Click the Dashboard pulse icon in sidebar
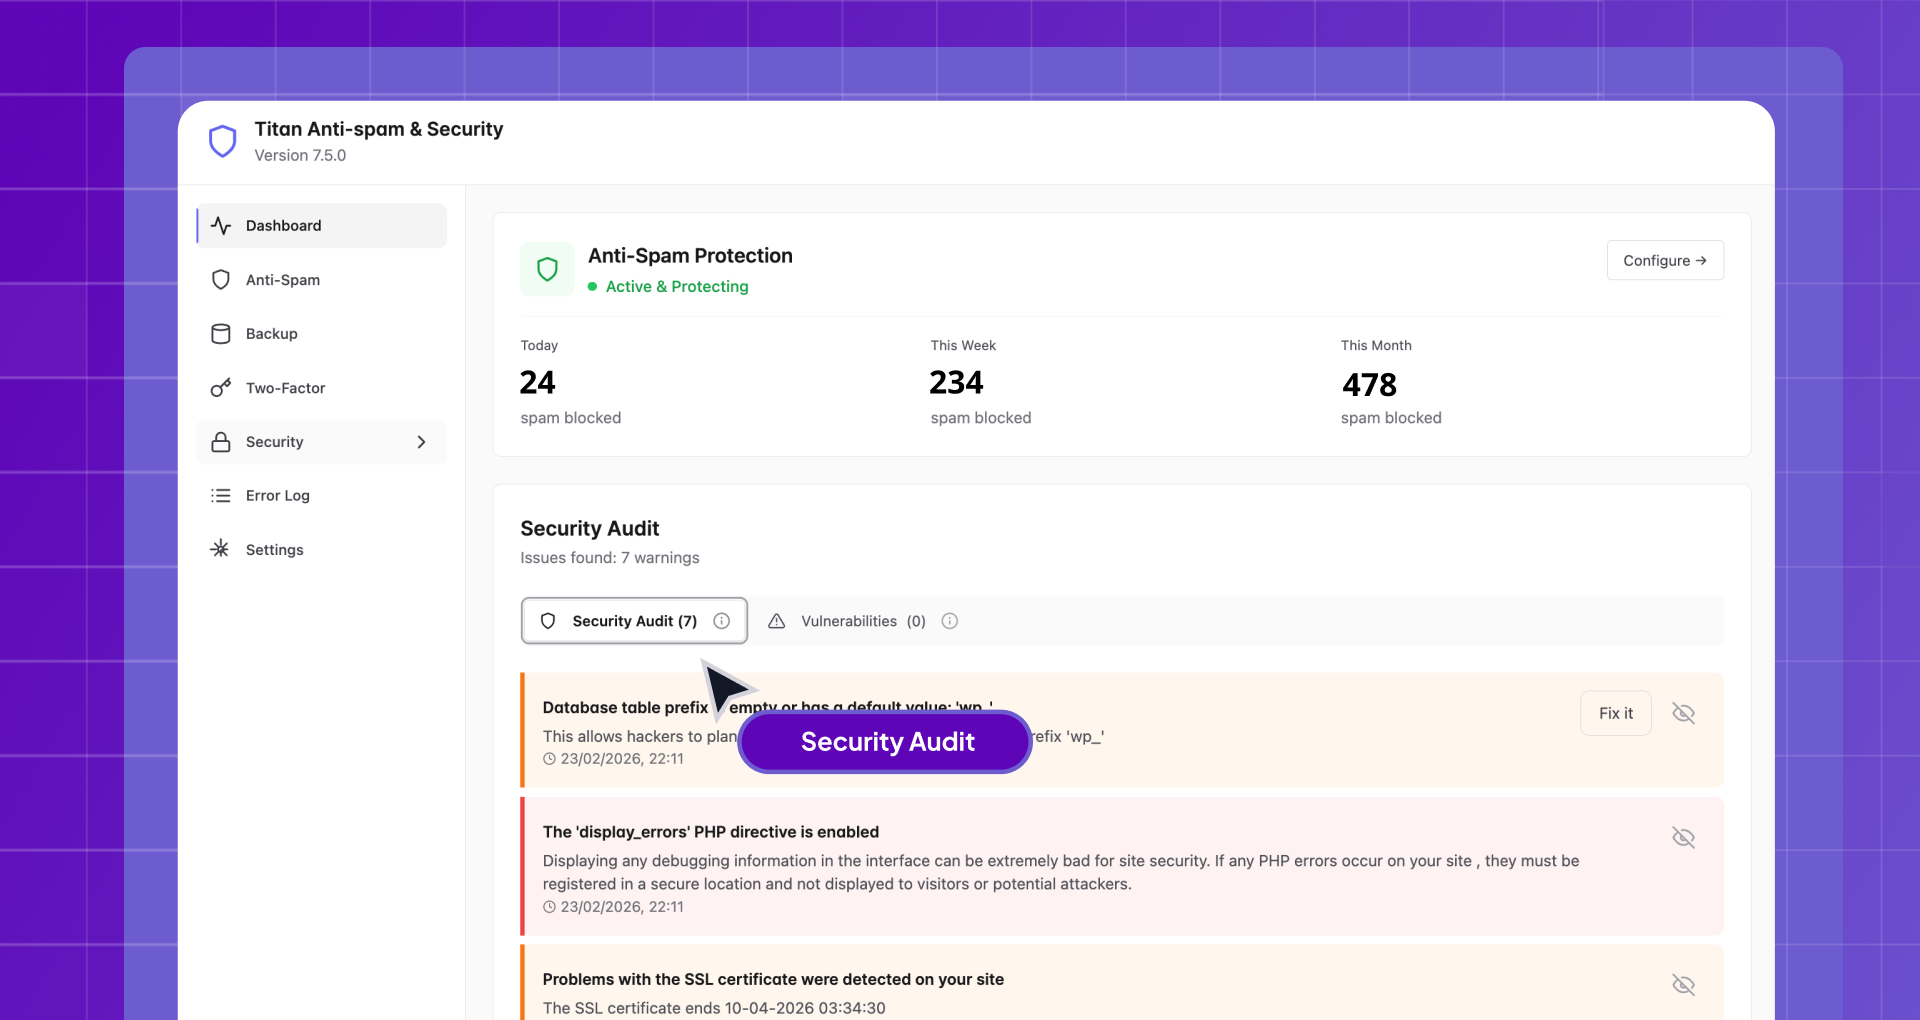Image resolution: width=1920 pixels, height=1020 pixels. (x=221, y=226)
